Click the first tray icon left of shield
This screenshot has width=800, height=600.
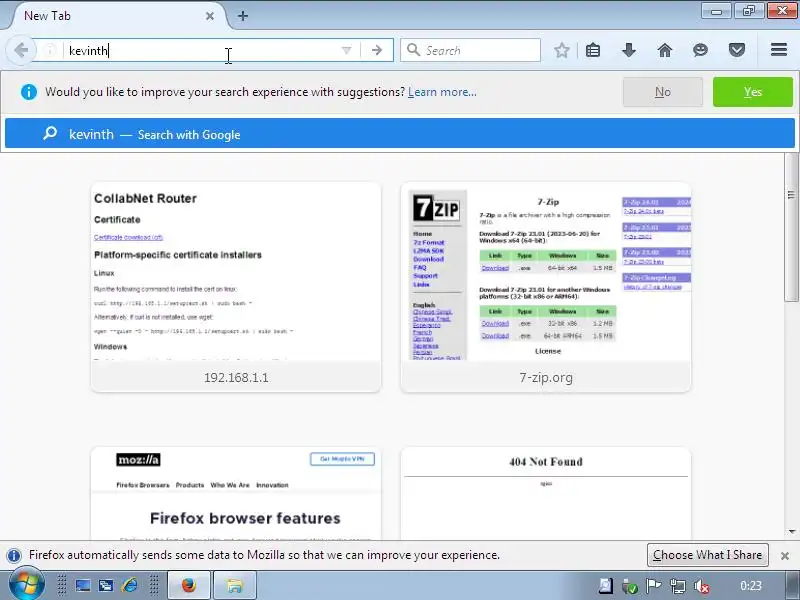pos(606,586)
